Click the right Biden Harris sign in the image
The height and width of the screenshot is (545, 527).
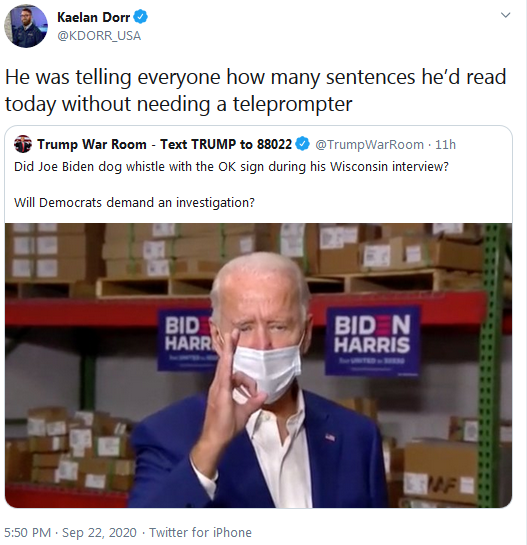372,341
